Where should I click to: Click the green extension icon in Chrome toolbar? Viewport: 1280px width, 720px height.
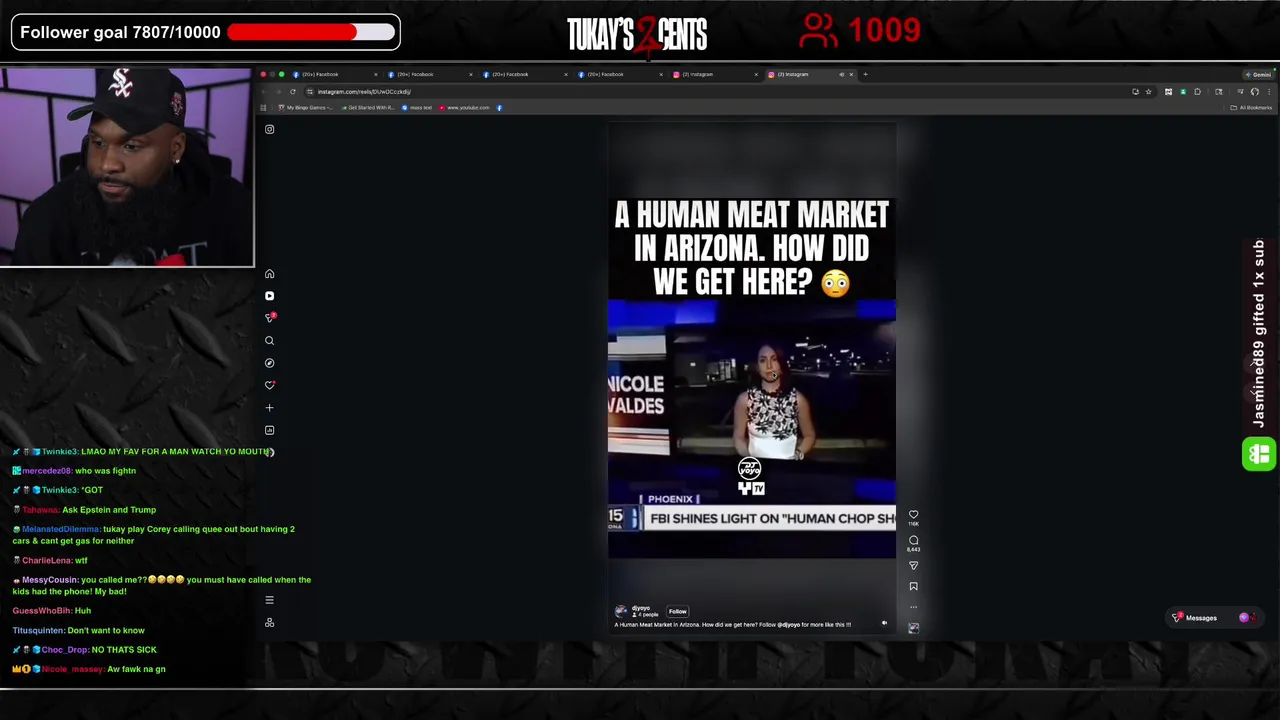(x=1183, y=92)
